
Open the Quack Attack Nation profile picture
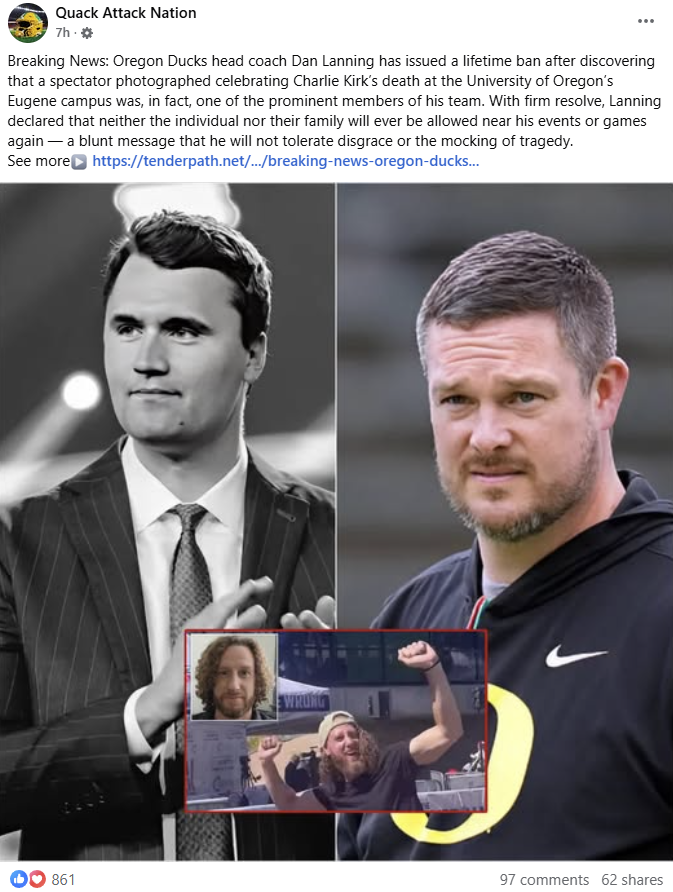(27, 23)
